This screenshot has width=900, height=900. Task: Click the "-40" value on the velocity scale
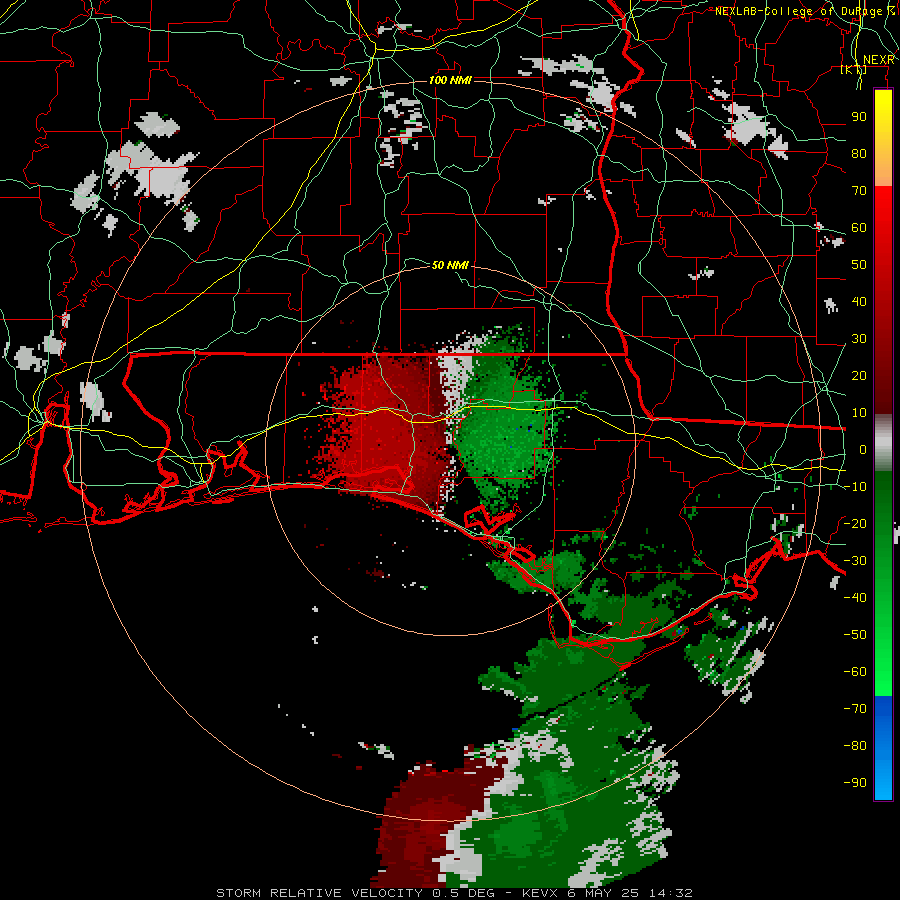pos(855,598)
